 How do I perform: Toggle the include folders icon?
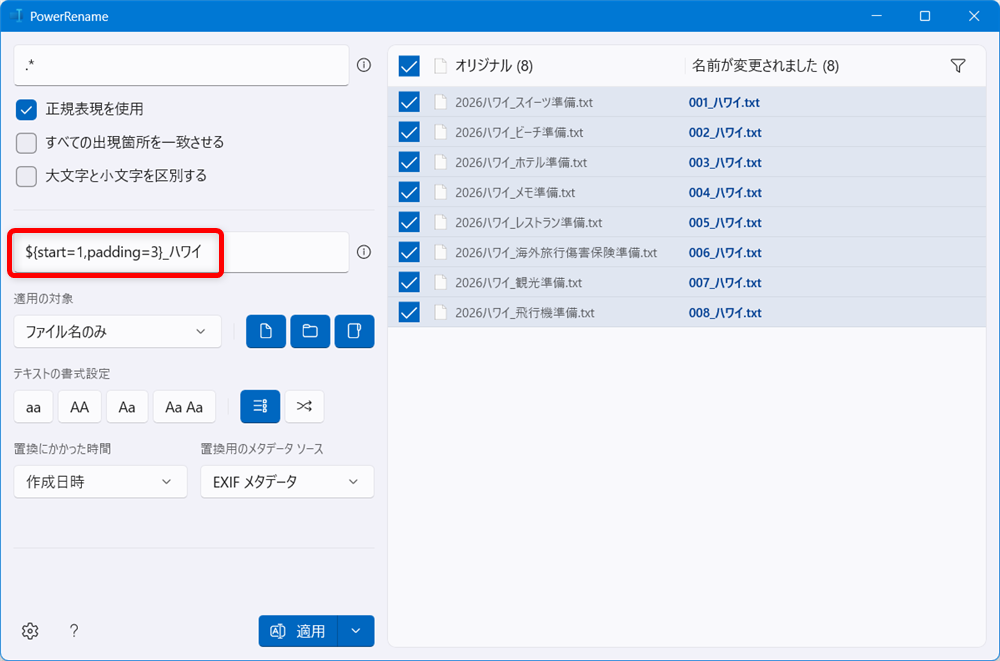[x=310, y=331]
